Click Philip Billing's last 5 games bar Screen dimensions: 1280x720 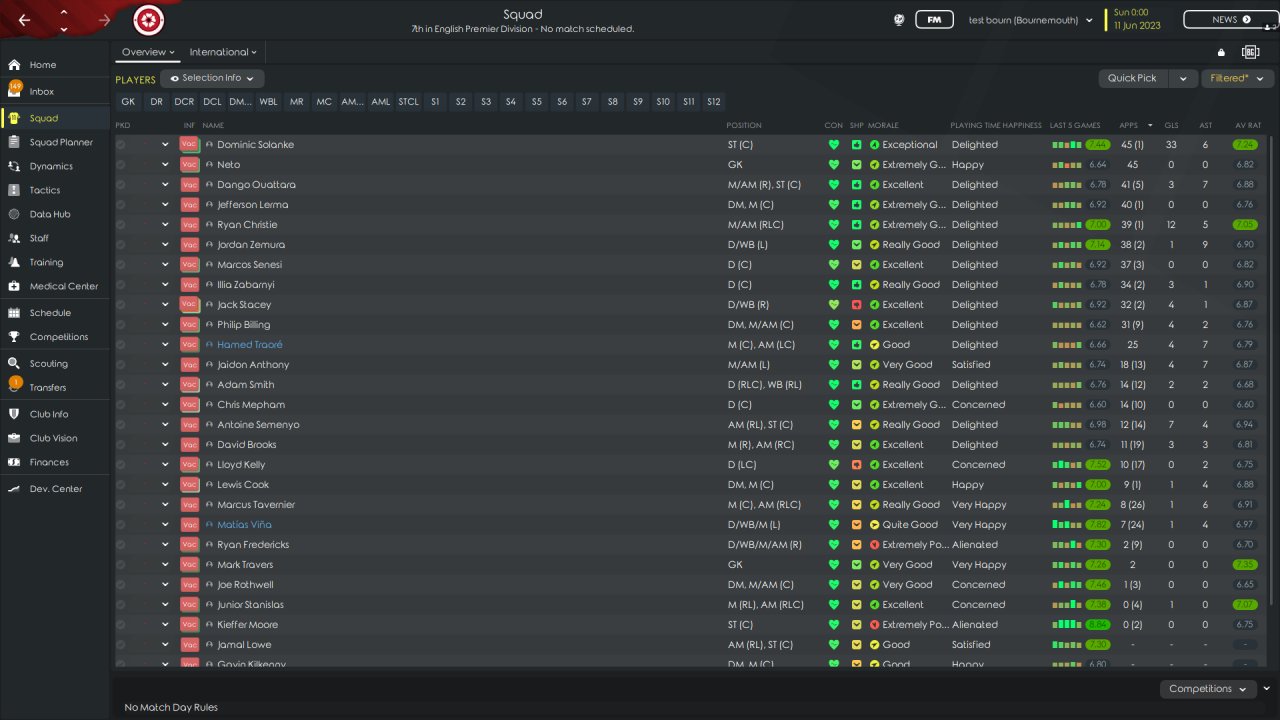pos(1066,325)
